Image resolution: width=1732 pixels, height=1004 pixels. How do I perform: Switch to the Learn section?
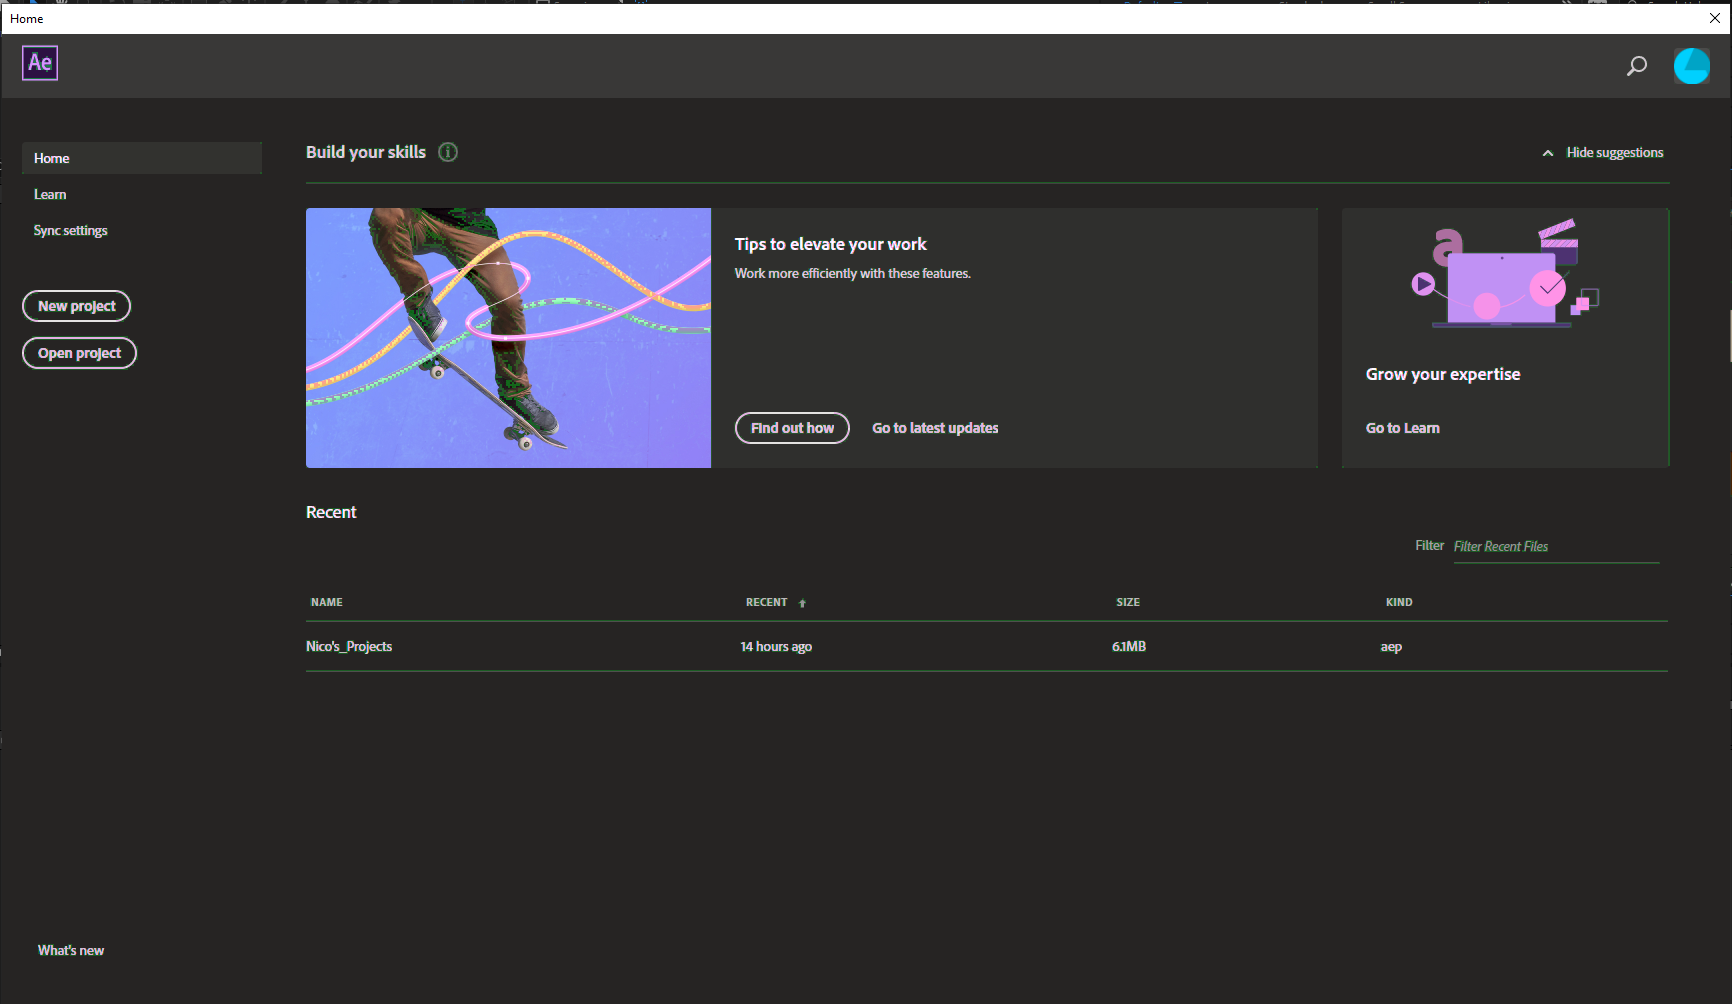(x=50, y=193)
